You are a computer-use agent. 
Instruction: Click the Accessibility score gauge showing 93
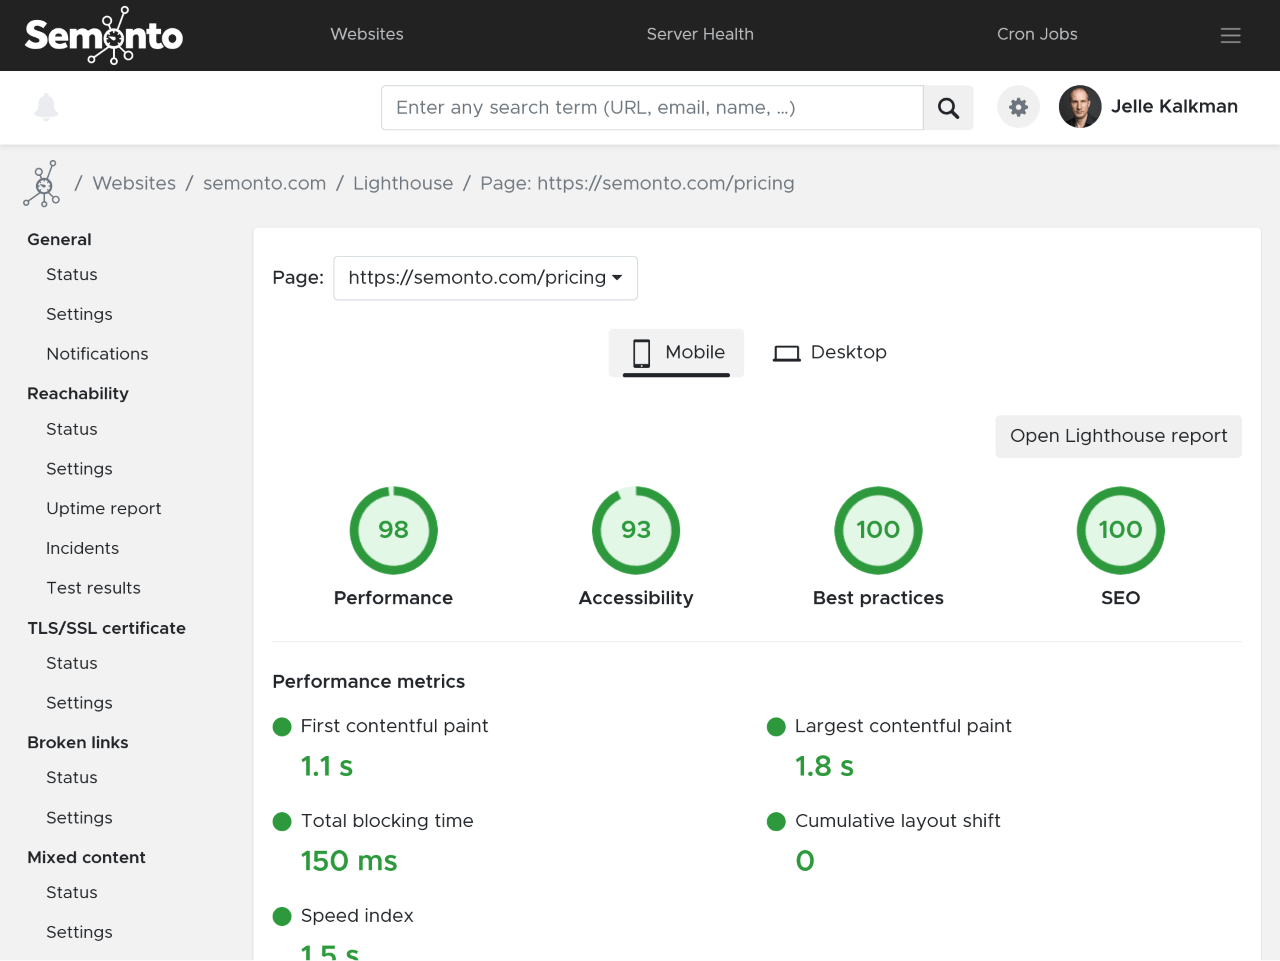click(x=636, y=530)
